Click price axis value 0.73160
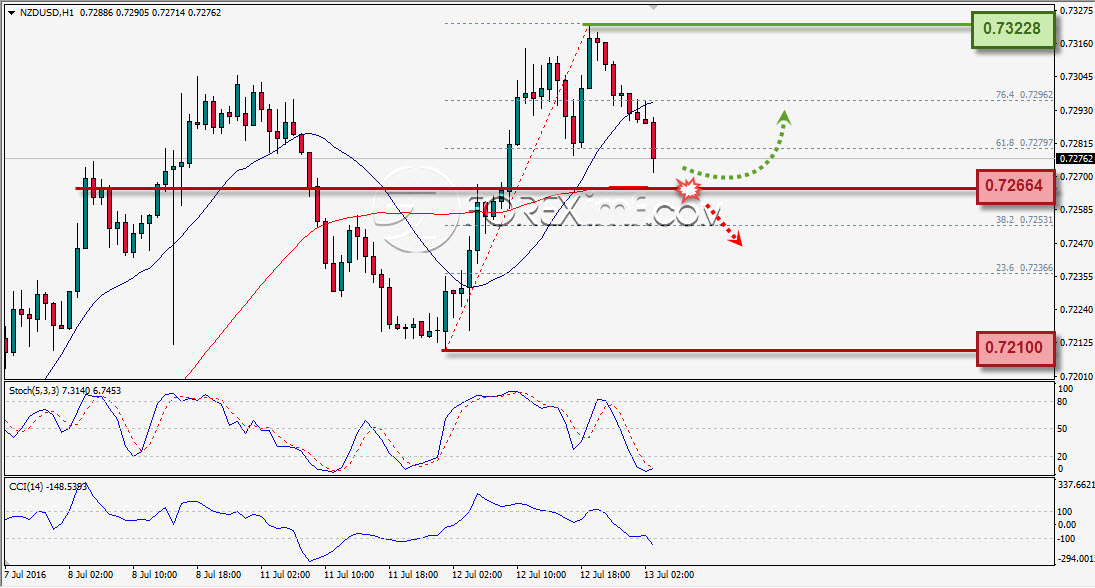This screenshot has width=1095, height=588. pos(1076,43)
